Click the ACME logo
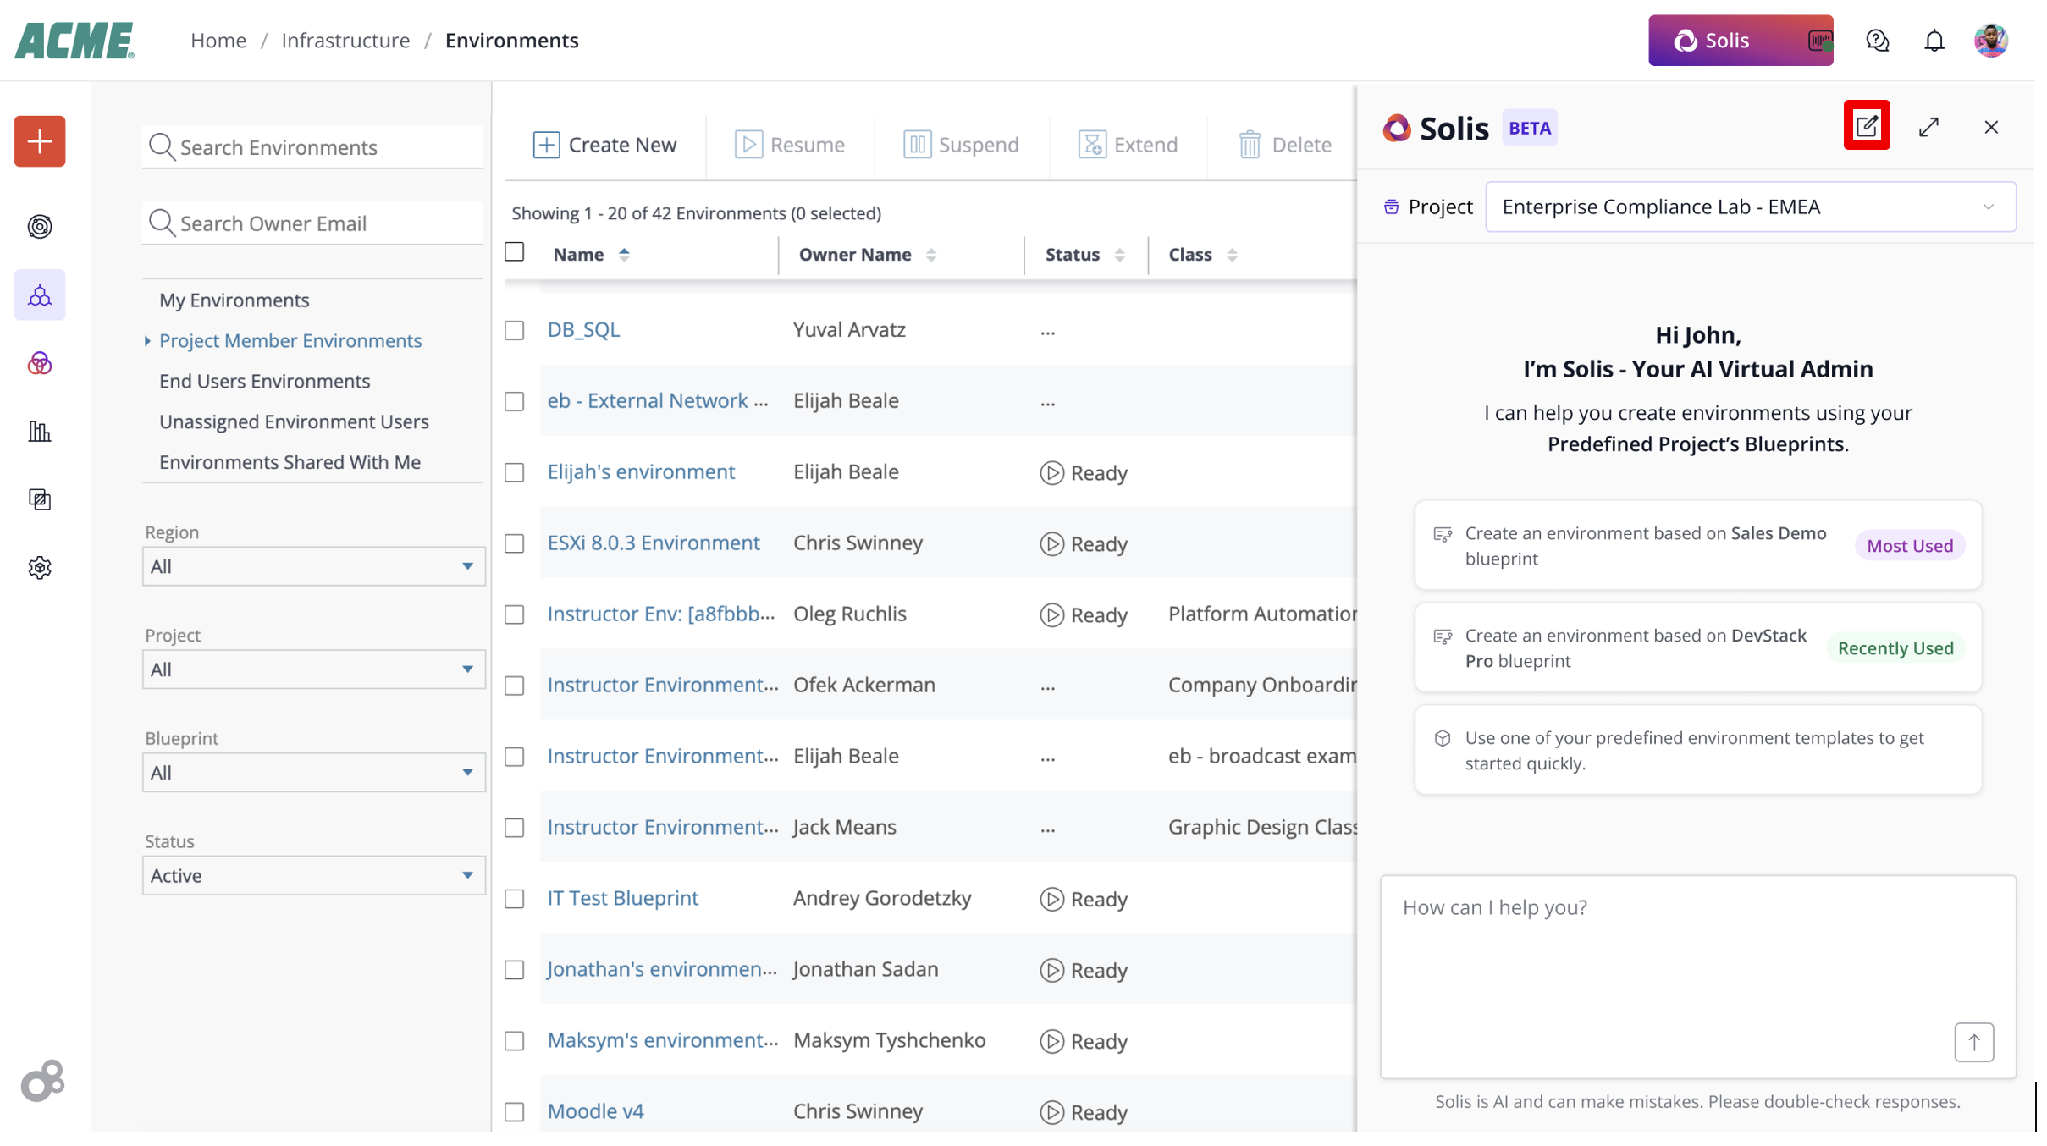 [75, 40]
